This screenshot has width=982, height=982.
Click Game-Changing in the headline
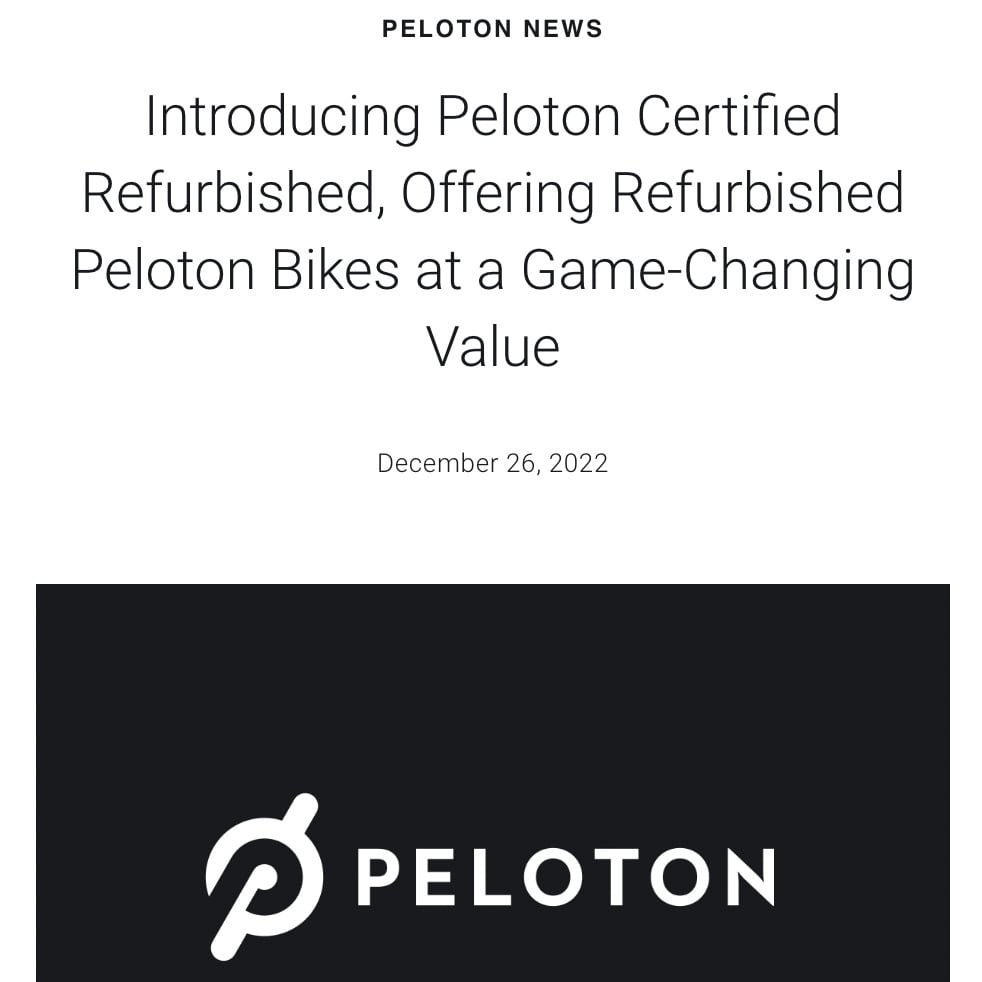(718, 270)
